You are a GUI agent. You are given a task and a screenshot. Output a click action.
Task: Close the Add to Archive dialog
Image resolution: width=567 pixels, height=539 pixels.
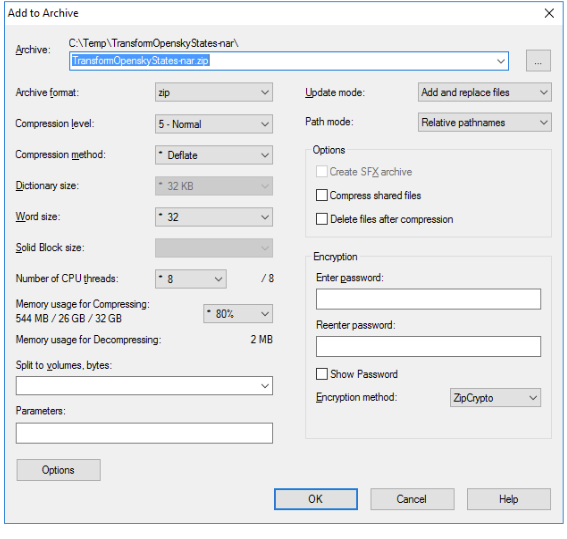tap(549, 13)
